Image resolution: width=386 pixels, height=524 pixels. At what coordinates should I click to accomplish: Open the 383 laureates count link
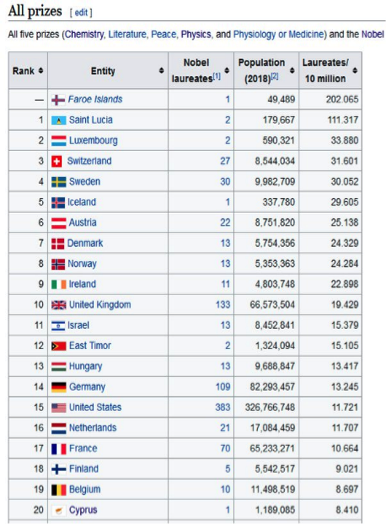223,407
